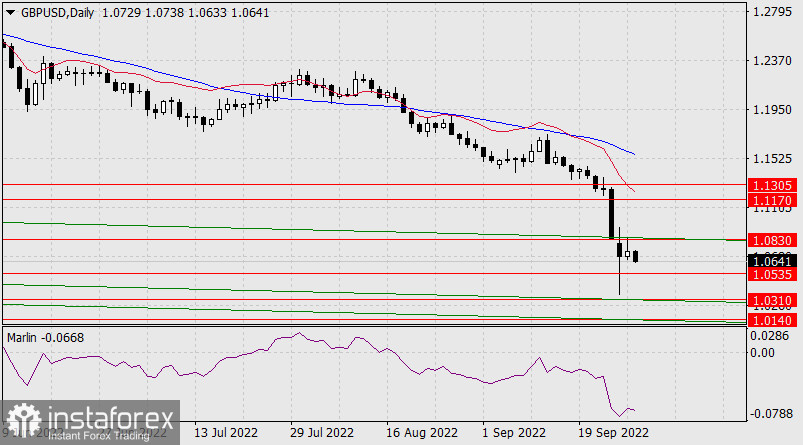Select the 1.0310 red price level label

772,300
